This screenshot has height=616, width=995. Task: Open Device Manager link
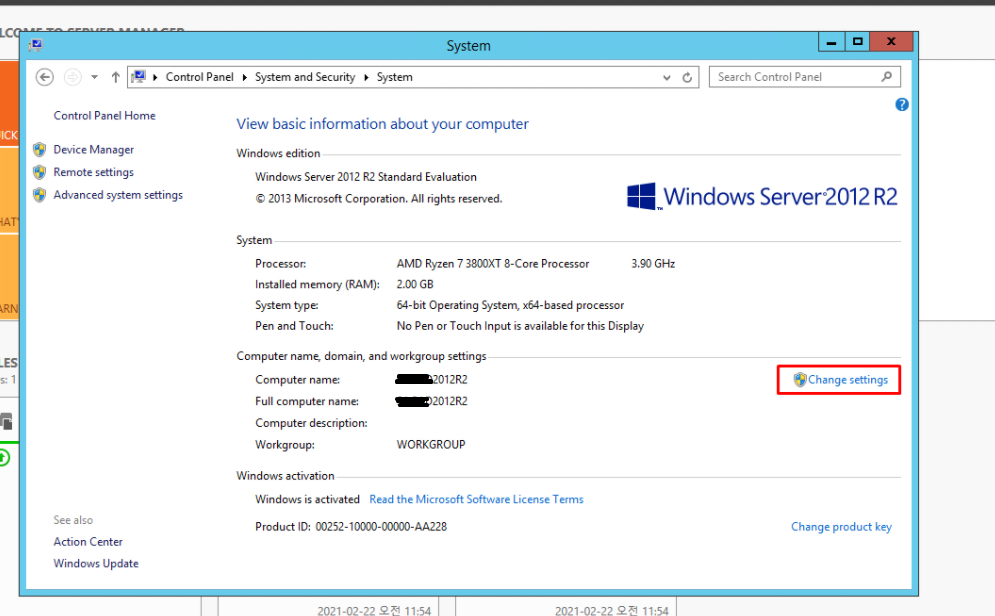click(x=93, y=150)
